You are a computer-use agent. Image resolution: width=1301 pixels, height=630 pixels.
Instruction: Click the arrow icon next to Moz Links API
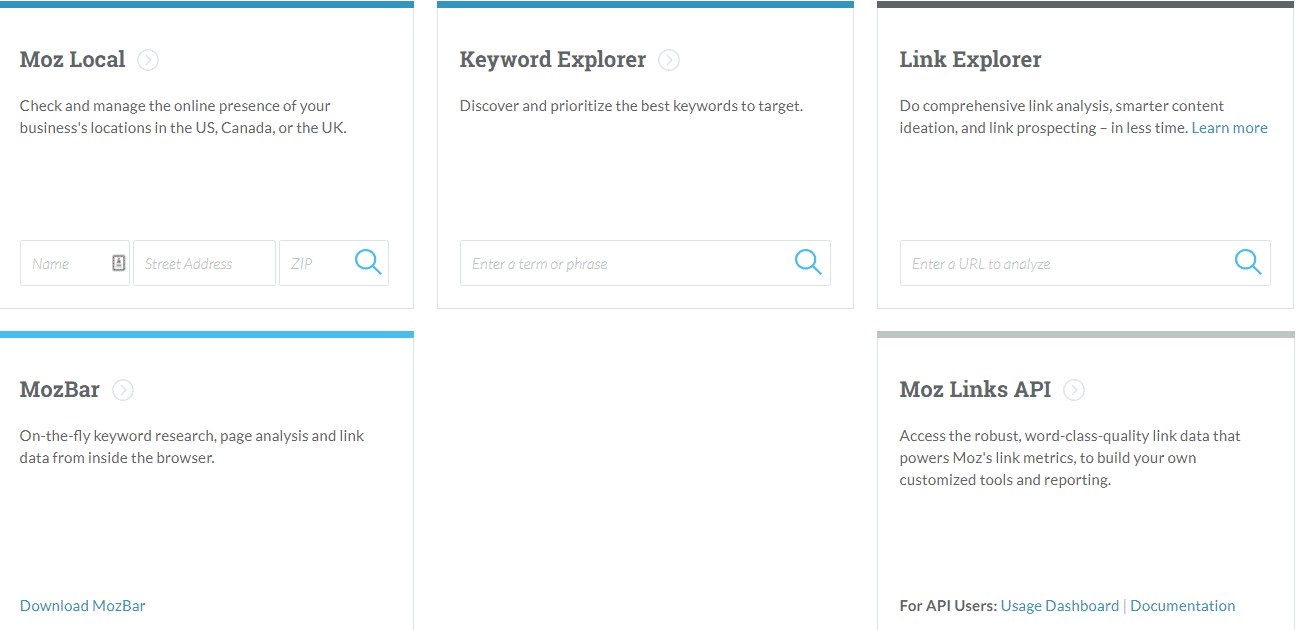pos(1073,390)
